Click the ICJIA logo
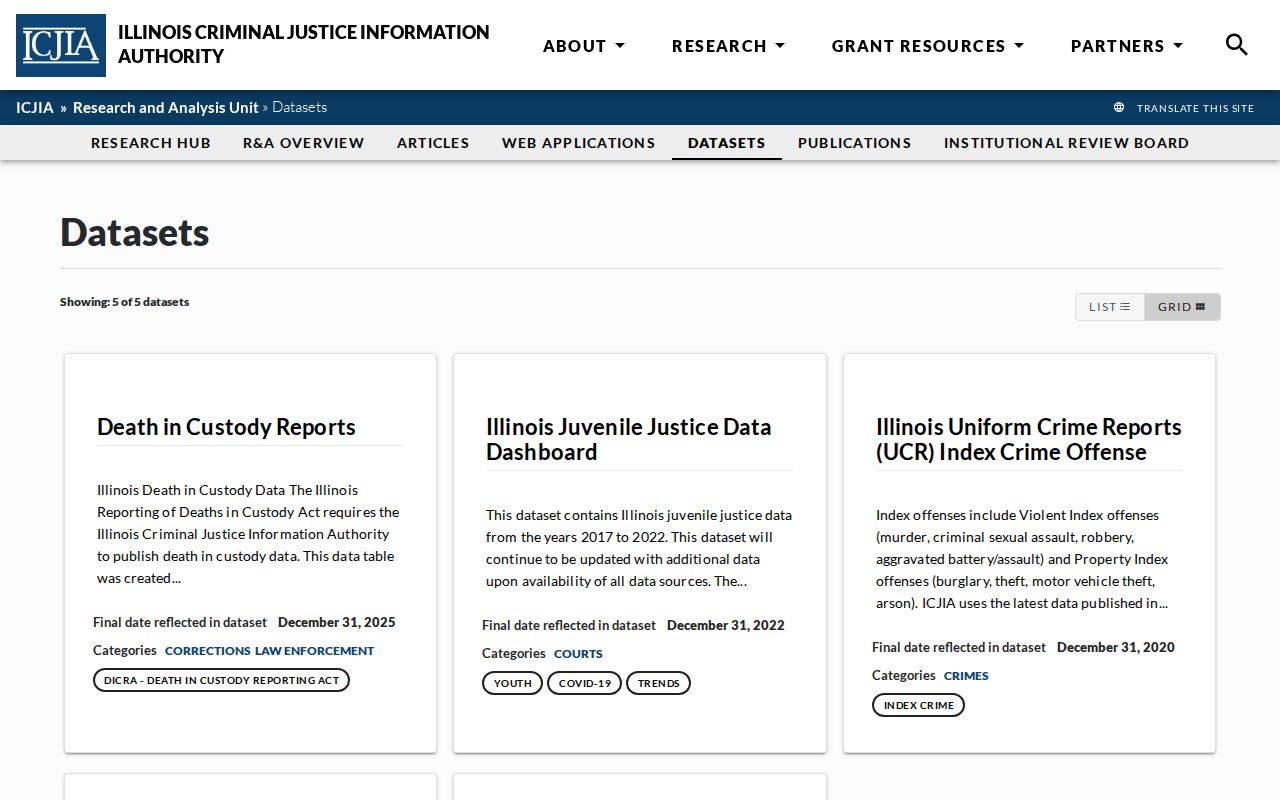Viewport: 1280px width, 800px height. coord(61,45)
